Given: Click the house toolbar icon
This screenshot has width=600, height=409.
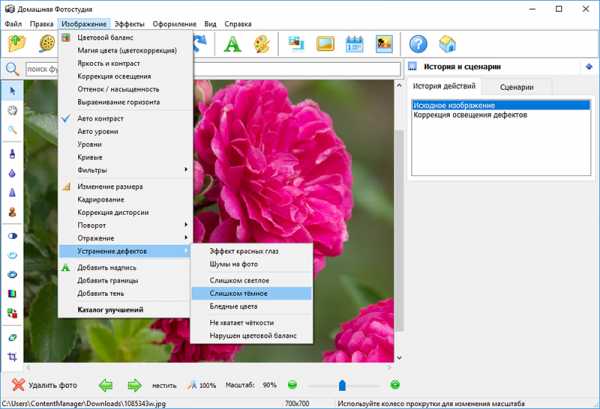Looking at the screenshot, I should [x=447, y=44].
